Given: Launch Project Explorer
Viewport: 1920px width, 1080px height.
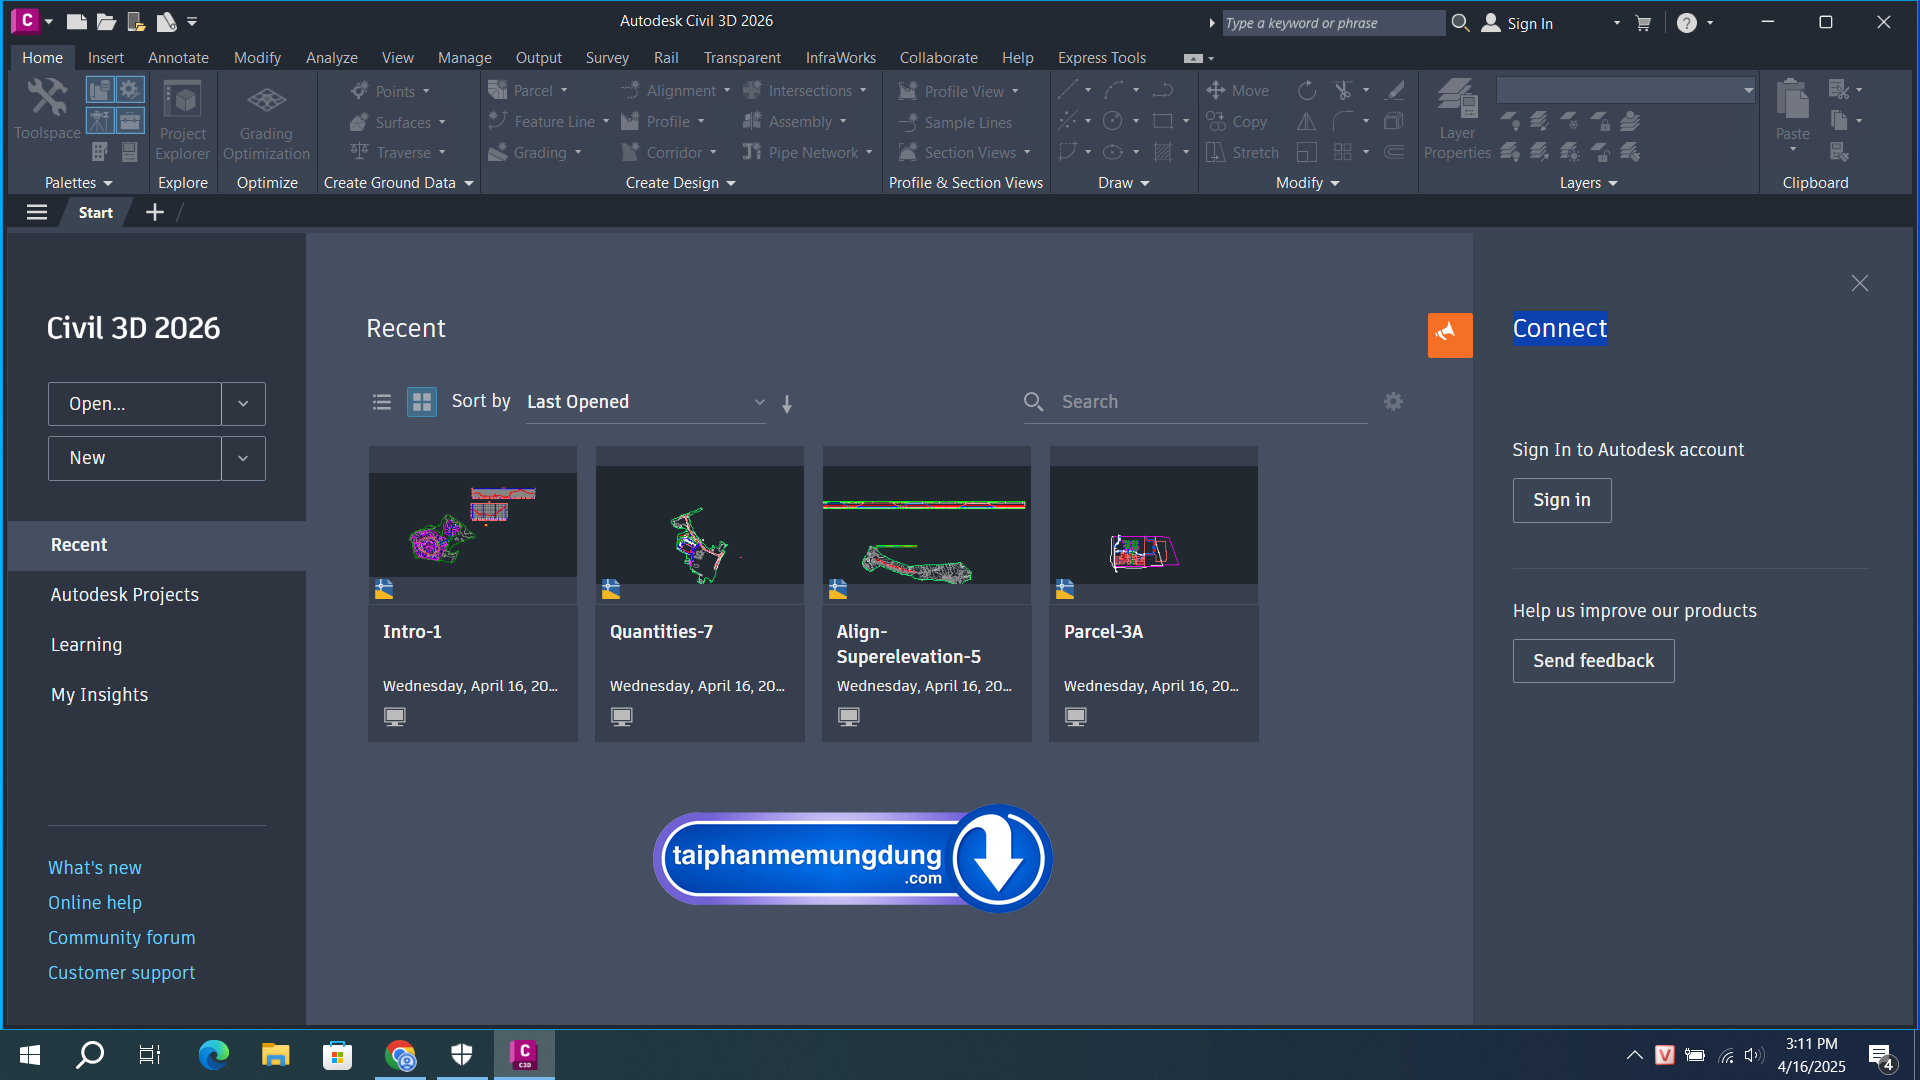Looking at the screenshot, I should [x=182, y=120].
